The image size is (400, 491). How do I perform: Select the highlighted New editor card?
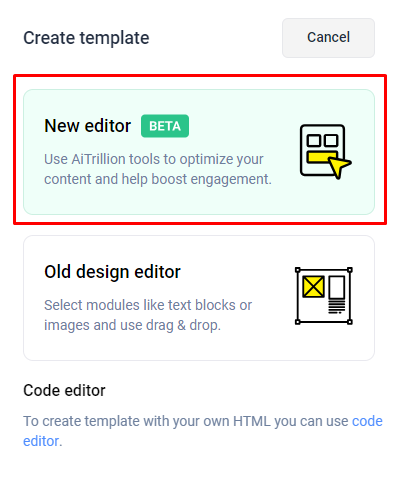(199, 152)
